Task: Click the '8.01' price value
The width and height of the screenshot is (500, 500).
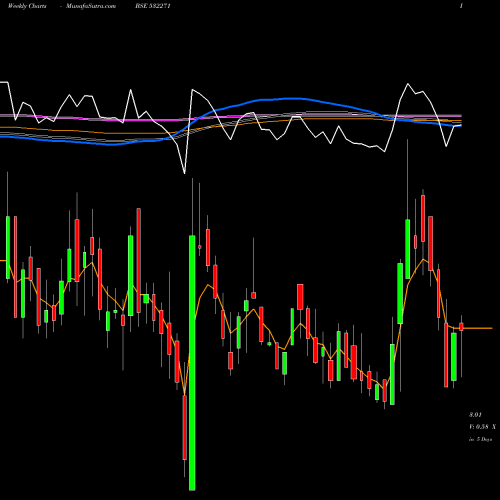Action: coord(475,415)
